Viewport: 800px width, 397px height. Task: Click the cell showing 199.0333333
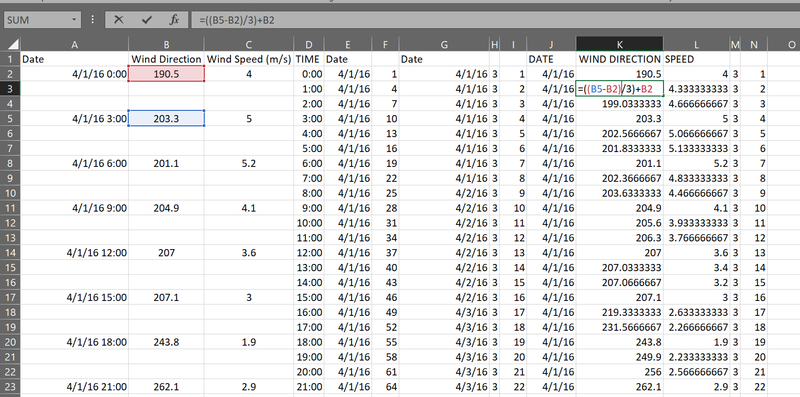(x=620, y=104)
